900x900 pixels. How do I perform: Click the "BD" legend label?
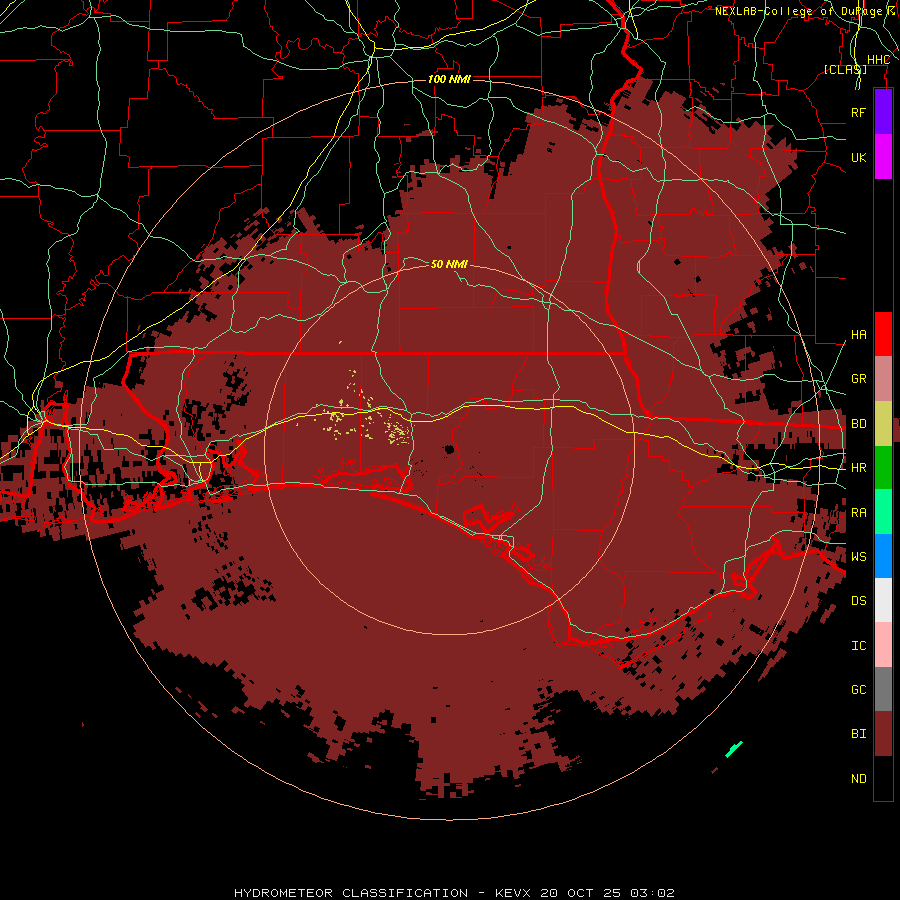pos(859,424)
